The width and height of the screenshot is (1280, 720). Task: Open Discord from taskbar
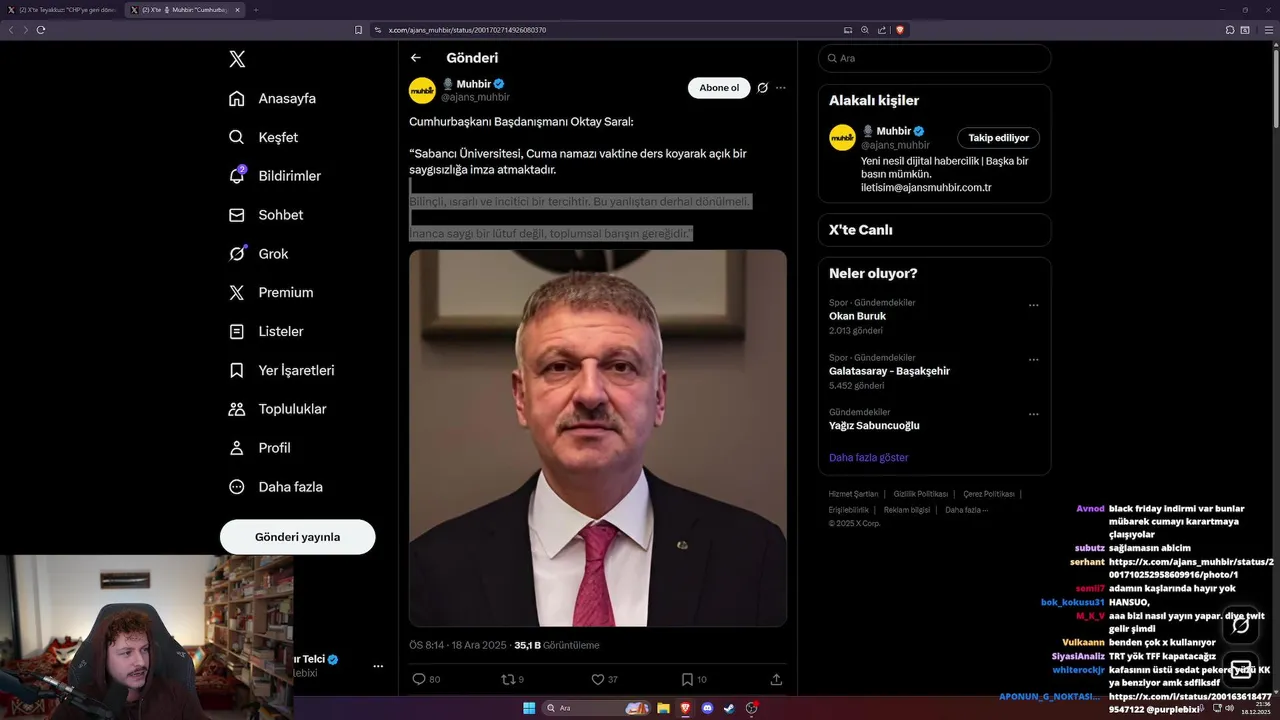pyautogui.click(x=708, y=708)
